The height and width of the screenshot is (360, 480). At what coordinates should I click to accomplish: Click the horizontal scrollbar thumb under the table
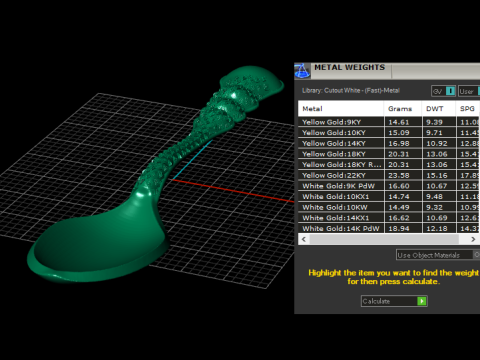pyautogui.click(x=384, y=239)
